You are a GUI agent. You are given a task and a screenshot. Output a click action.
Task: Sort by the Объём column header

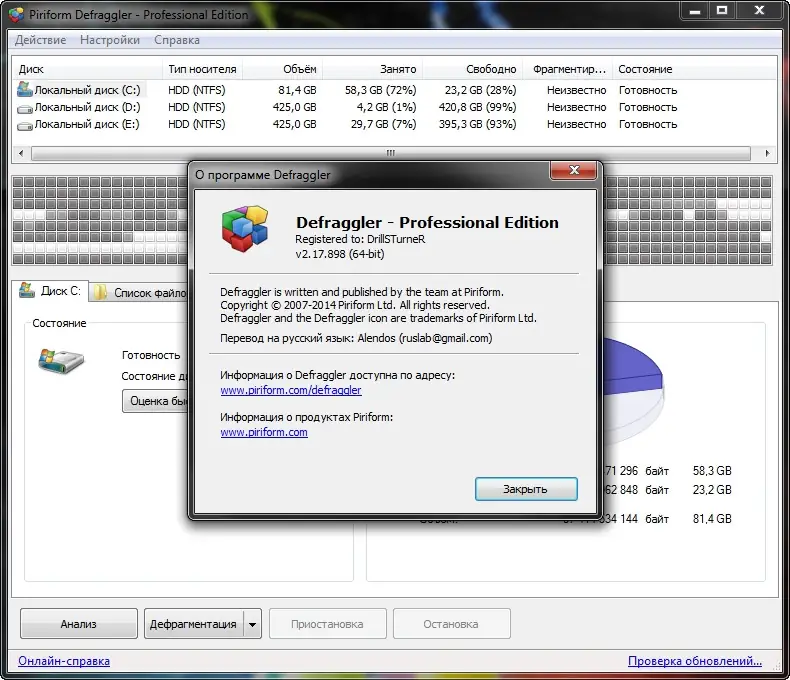[283, 69]
